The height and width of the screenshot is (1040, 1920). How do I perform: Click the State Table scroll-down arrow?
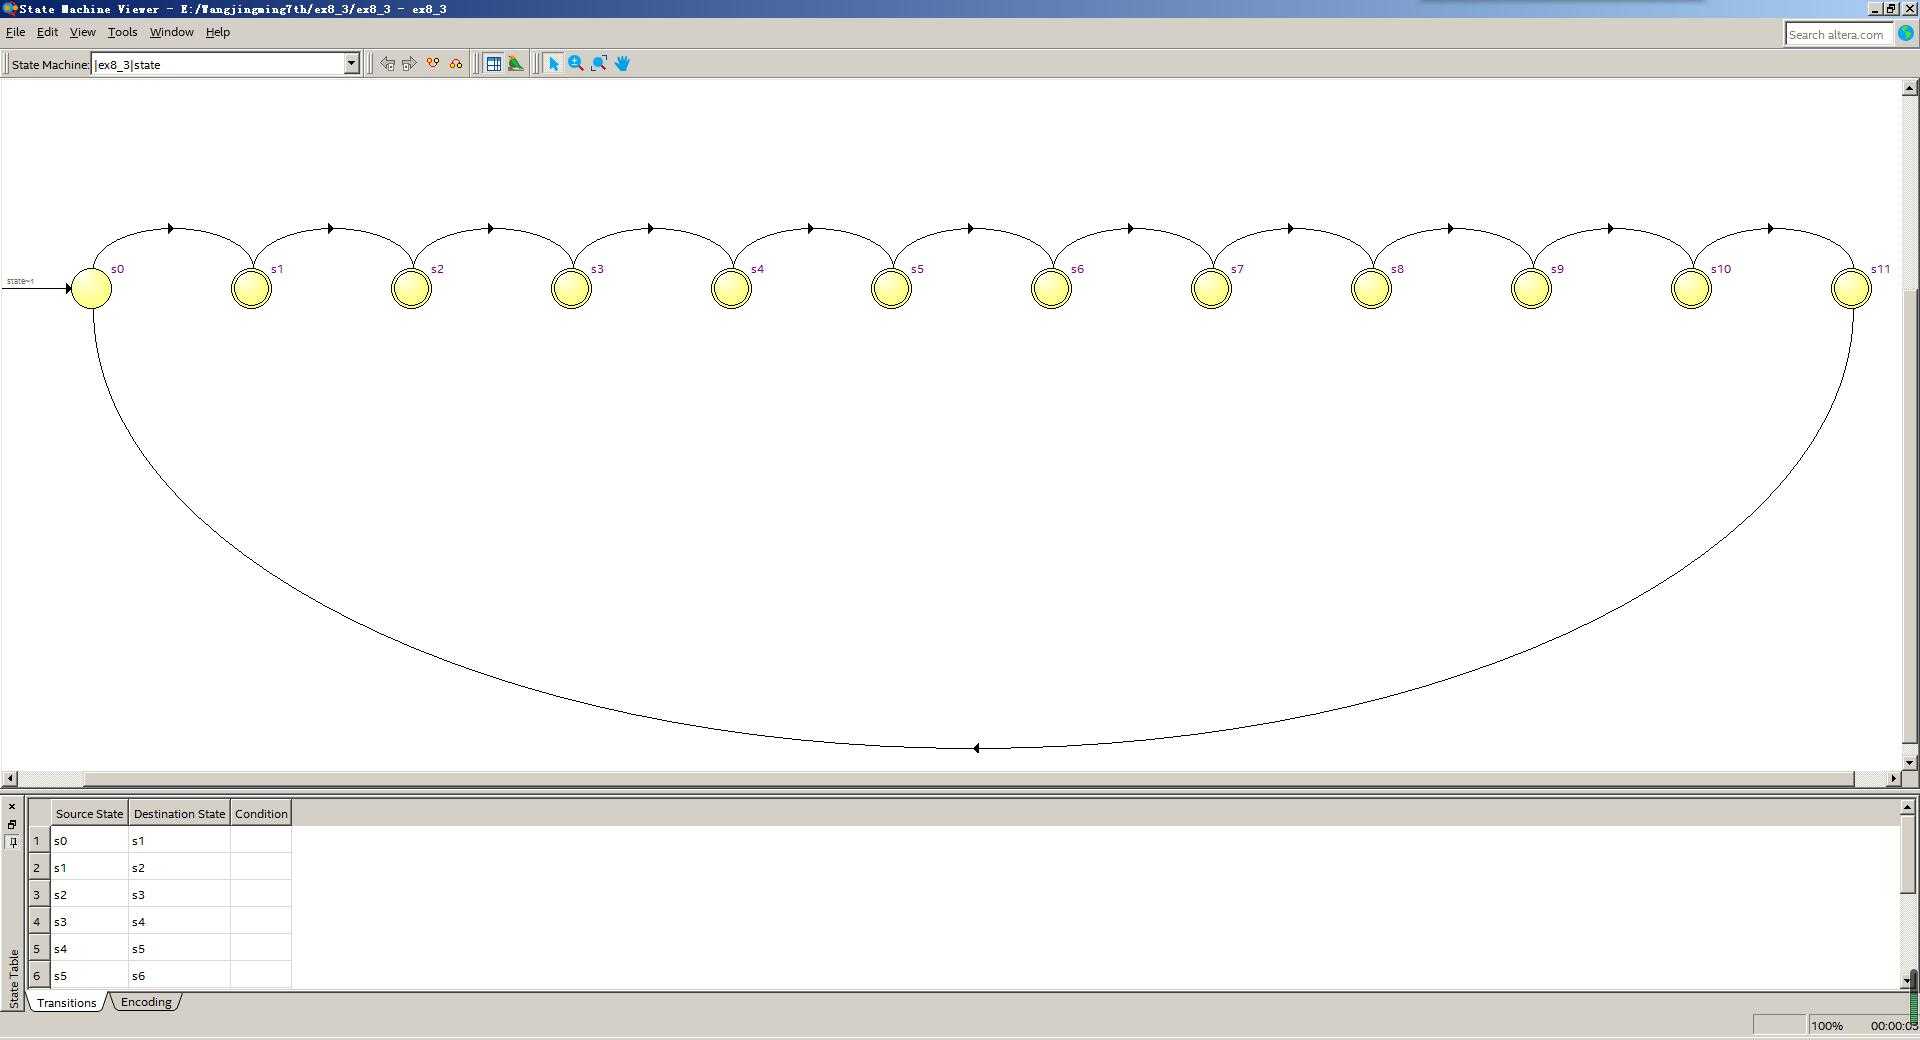pos(1907,980)
